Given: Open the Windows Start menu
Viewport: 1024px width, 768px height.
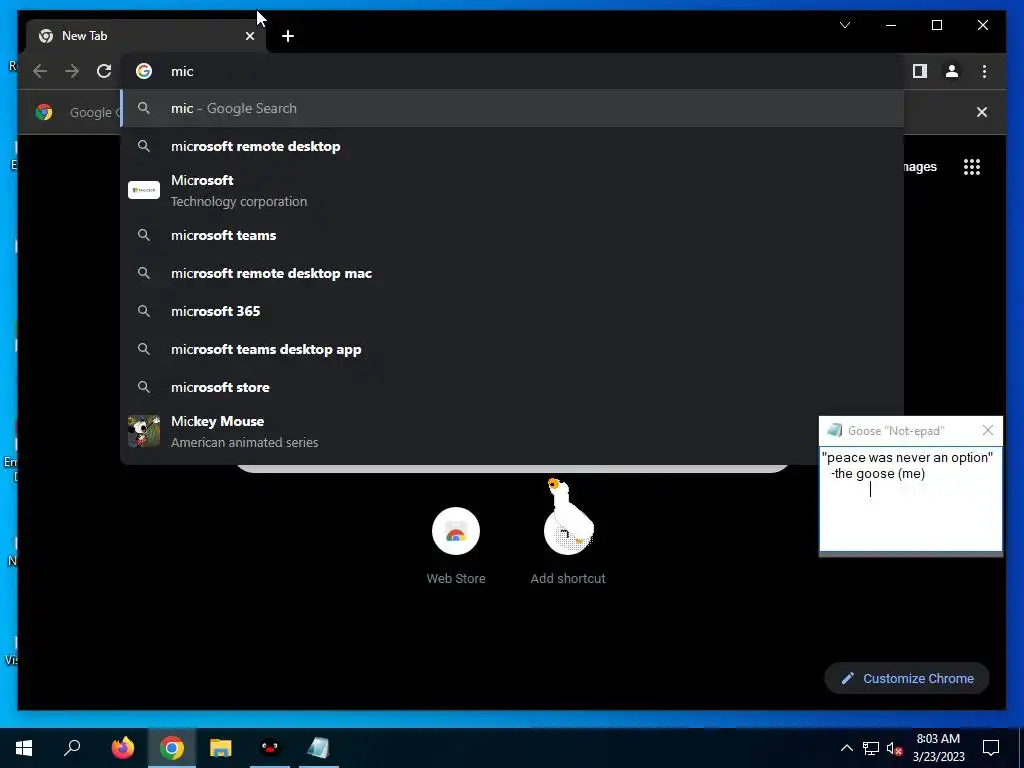Looking at the screenshot, I should (x=24, y=748).
